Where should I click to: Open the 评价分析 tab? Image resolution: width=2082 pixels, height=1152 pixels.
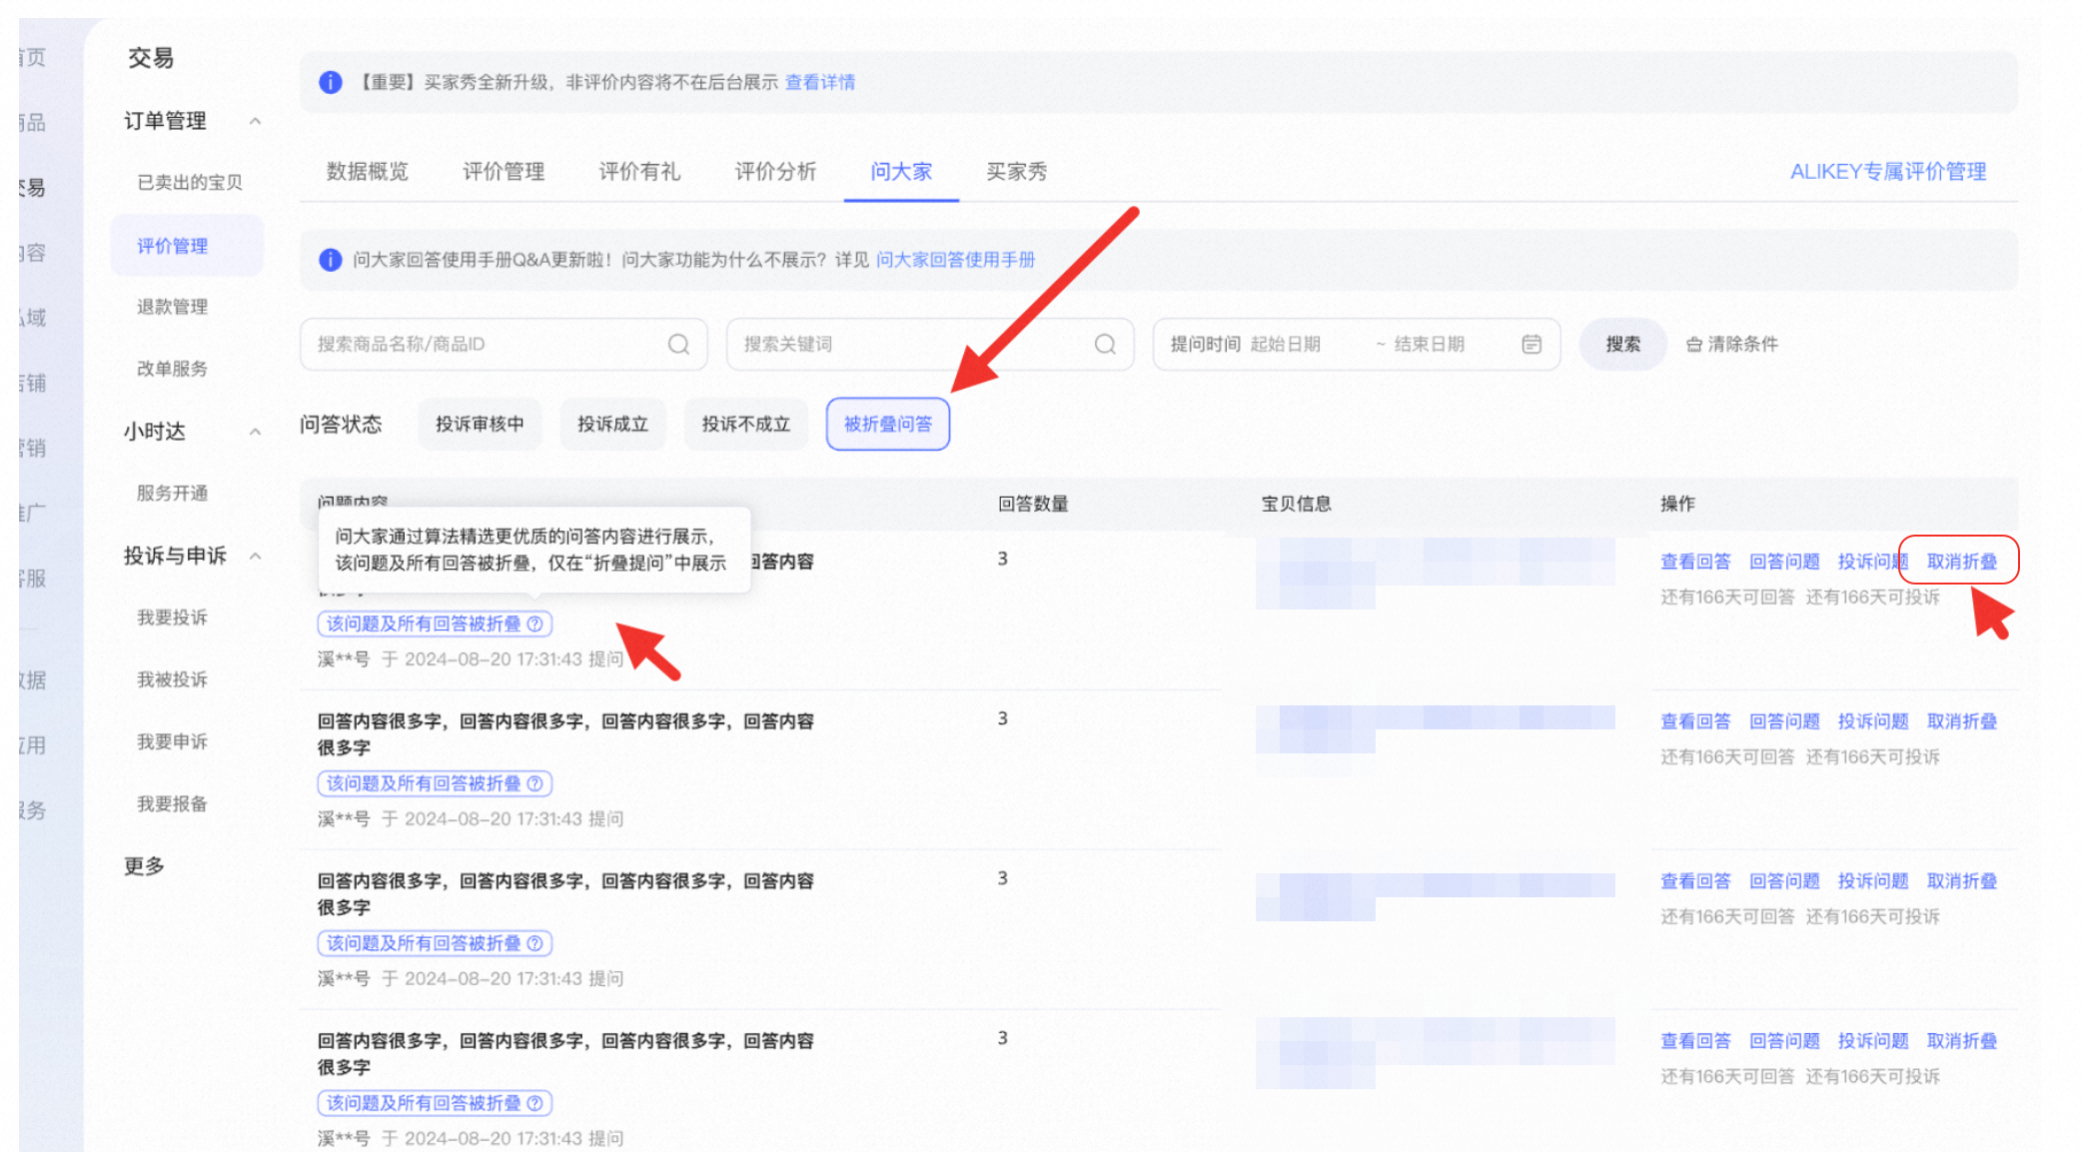pyautogui.click(x=775, y=171)
